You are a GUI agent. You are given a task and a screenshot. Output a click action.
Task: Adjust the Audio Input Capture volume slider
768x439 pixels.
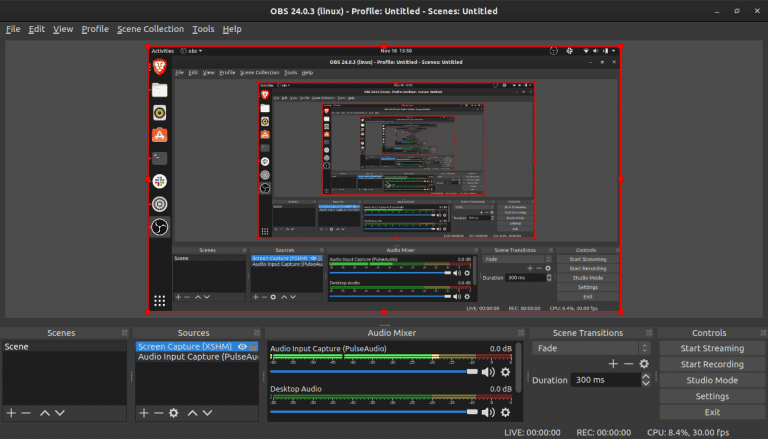[474, 372]
